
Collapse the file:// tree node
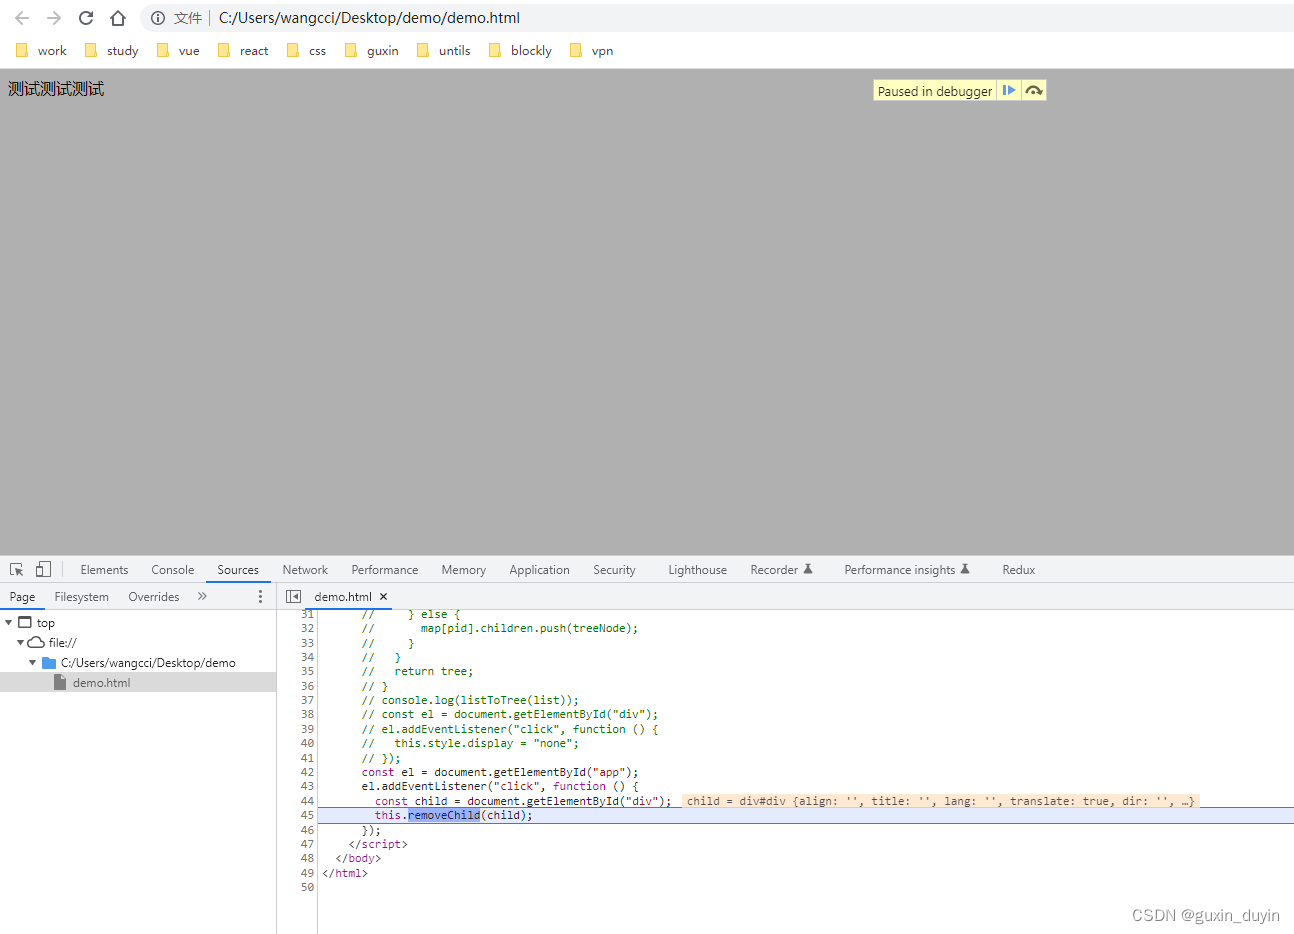pyautogui.click(x=20, y=642)
